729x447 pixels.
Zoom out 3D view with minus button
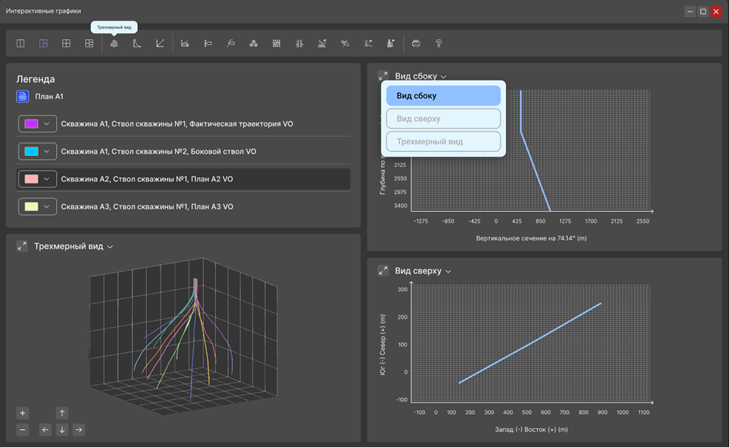tap(22, 430)
